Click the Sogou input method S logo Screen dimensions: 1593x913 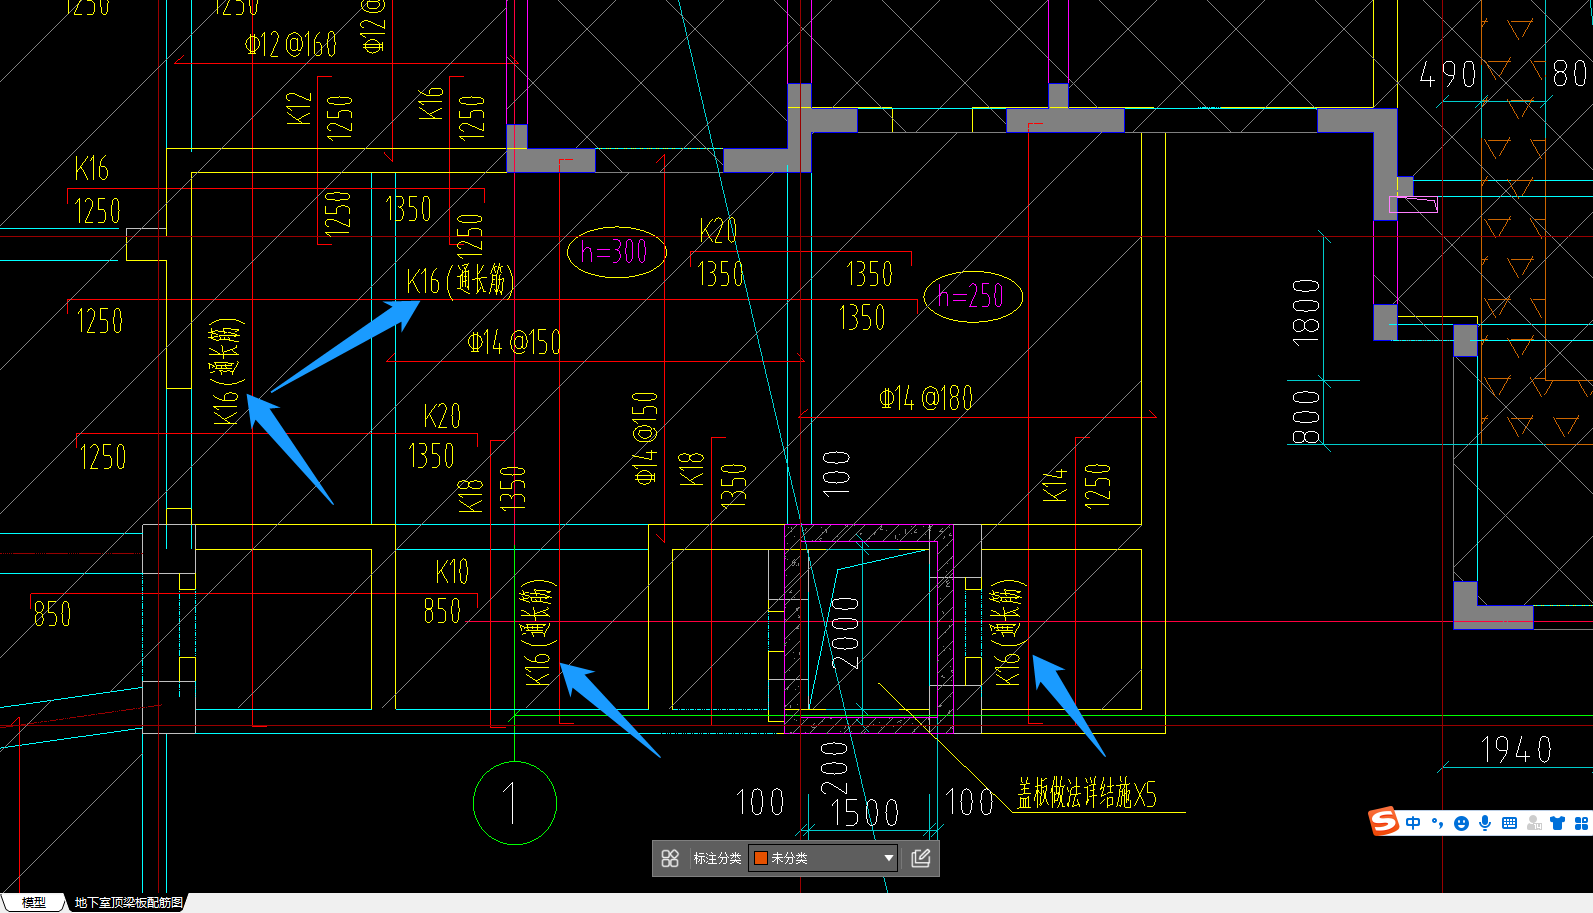1383,822
